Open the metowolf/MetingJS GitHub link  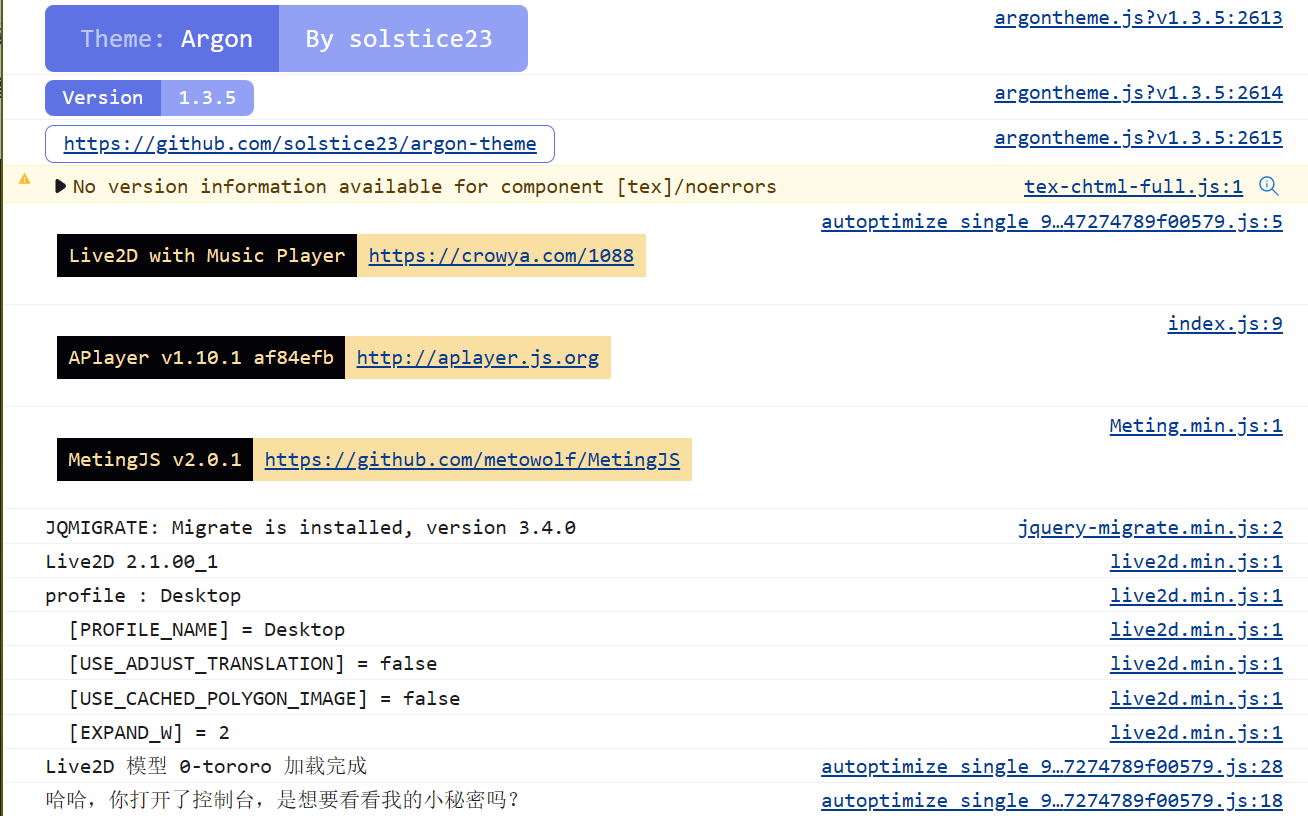472,460
